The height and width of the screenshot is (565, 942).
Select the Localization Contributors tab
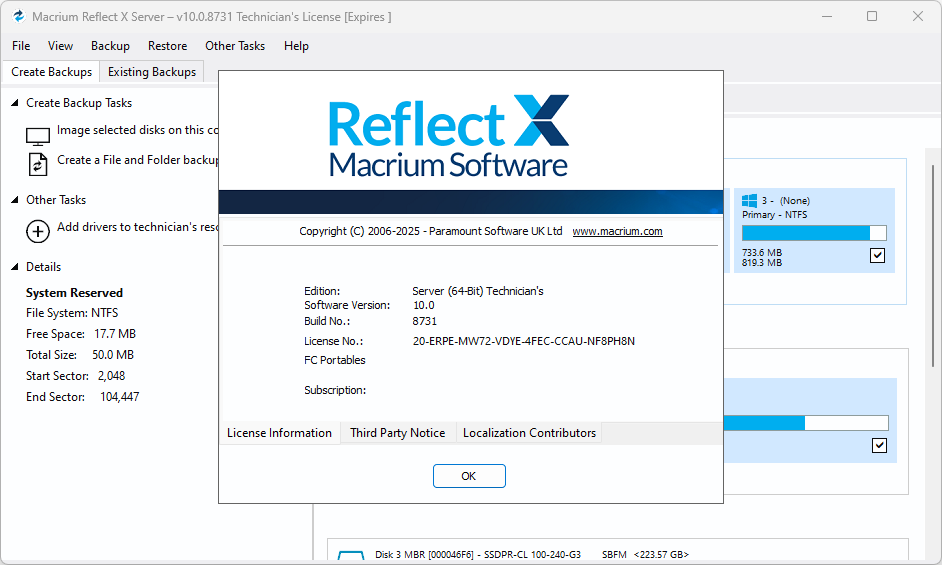click(529, 433)
